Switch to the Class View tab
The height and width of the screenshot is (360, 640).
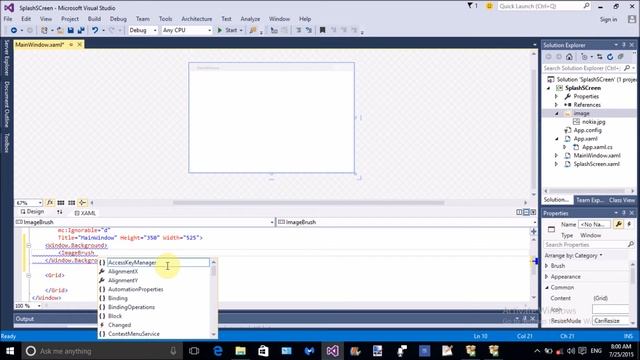[x=622, y=200]
